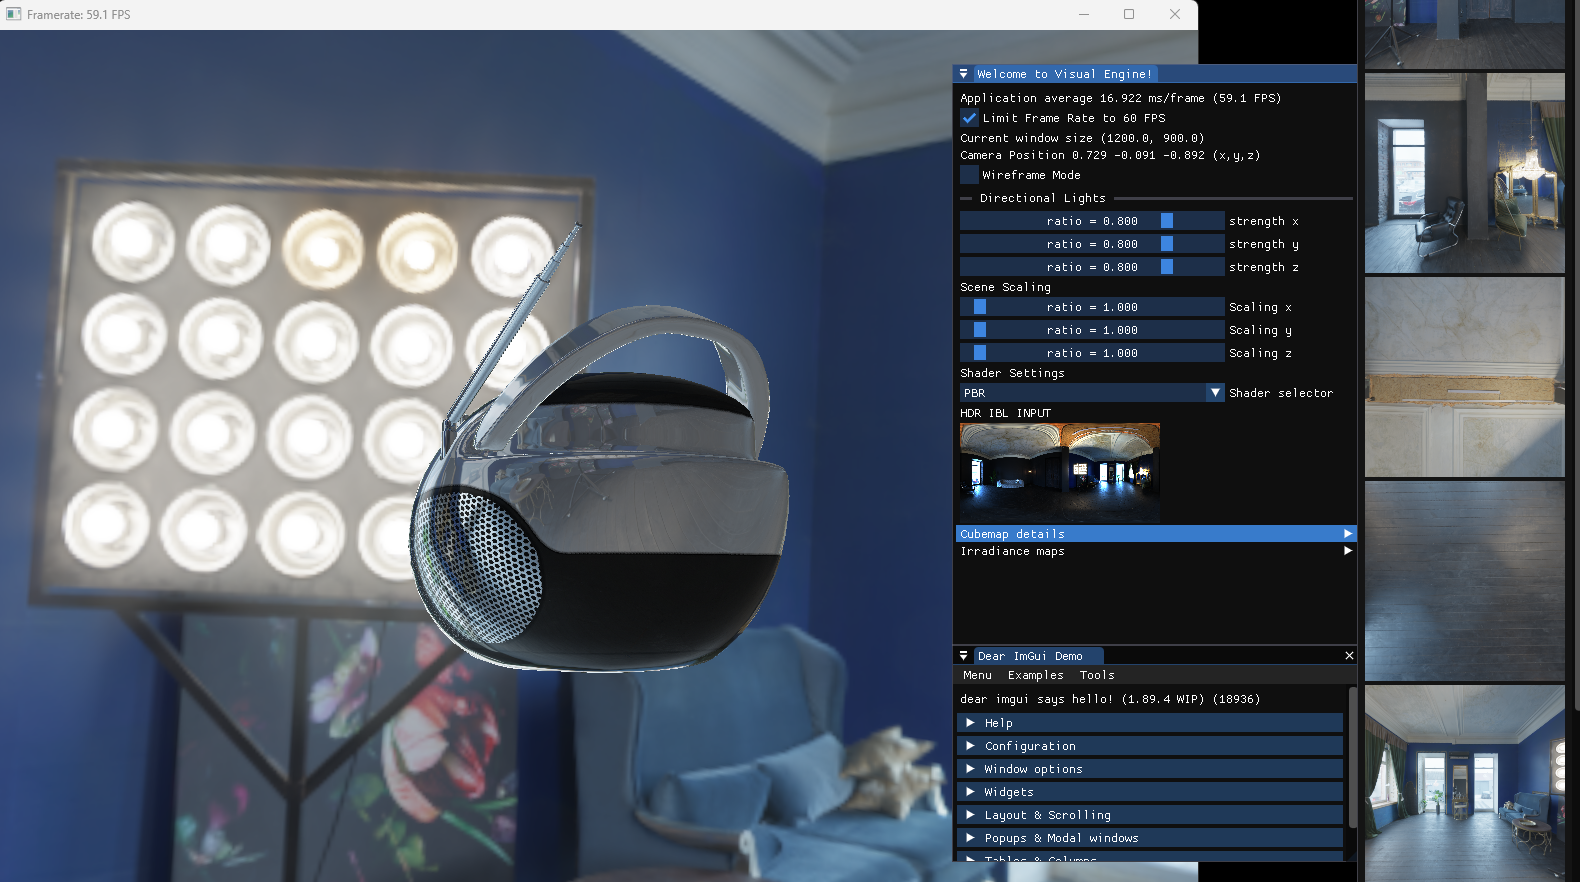Expand the Configuration section
The width and height of the screenshot is (1582, 882).
click(x=1150, y=746)
